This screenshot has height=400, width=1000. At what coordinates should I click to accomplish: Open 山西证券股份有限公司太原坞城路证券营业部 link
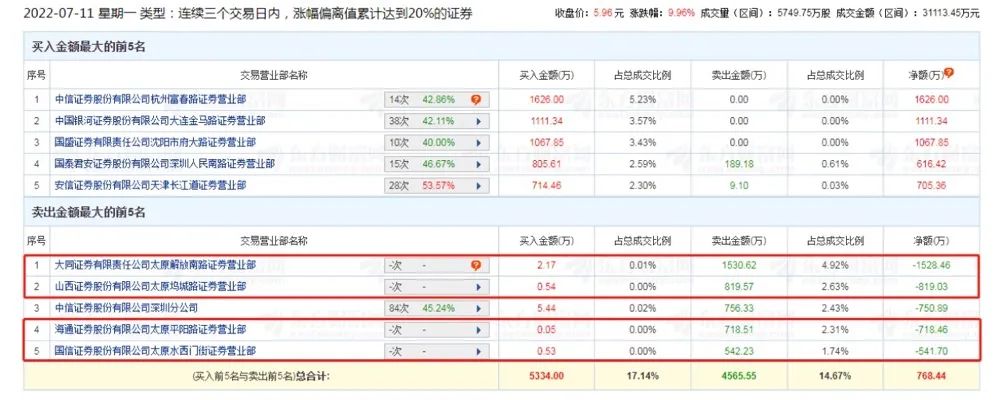(x=151, y=287)
